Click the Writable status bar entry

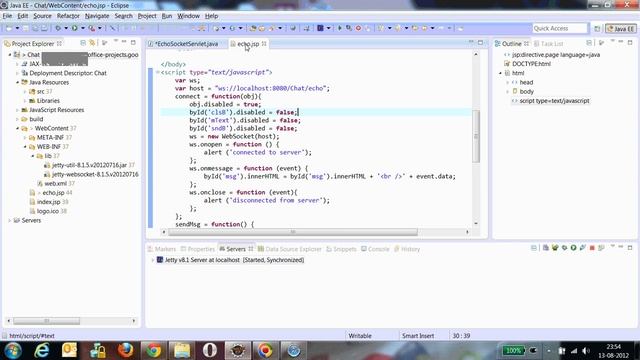(x=360, y=336)
